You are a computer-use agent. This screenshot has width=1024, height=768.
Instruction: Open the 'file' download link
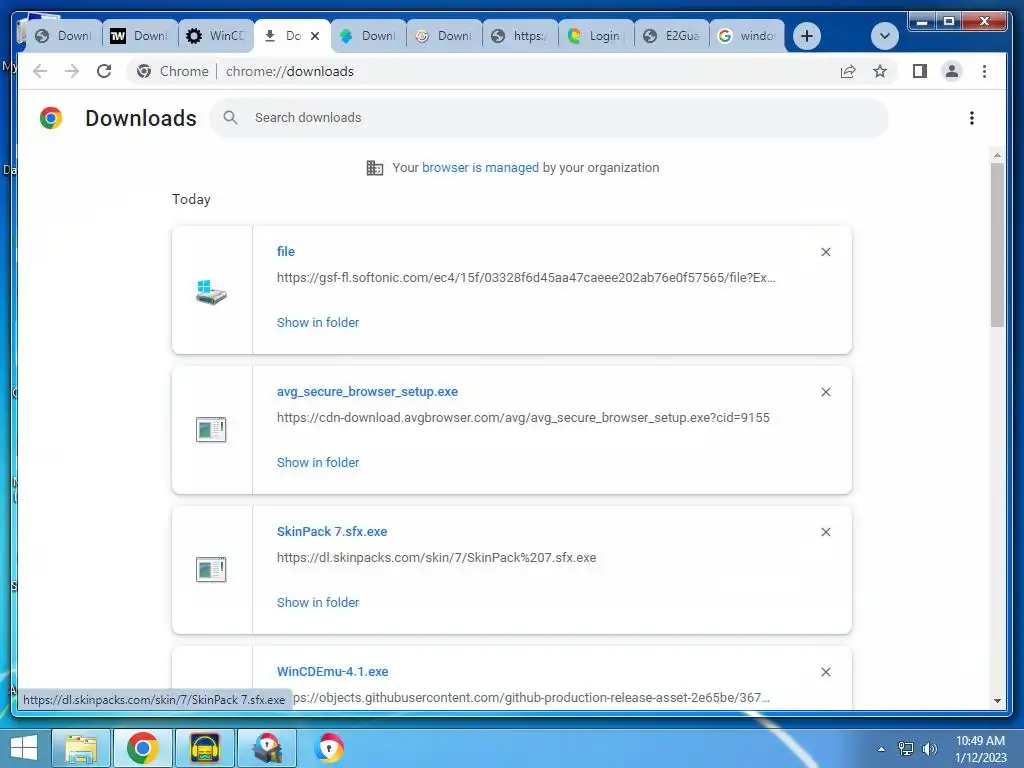(x=285, y=251)
